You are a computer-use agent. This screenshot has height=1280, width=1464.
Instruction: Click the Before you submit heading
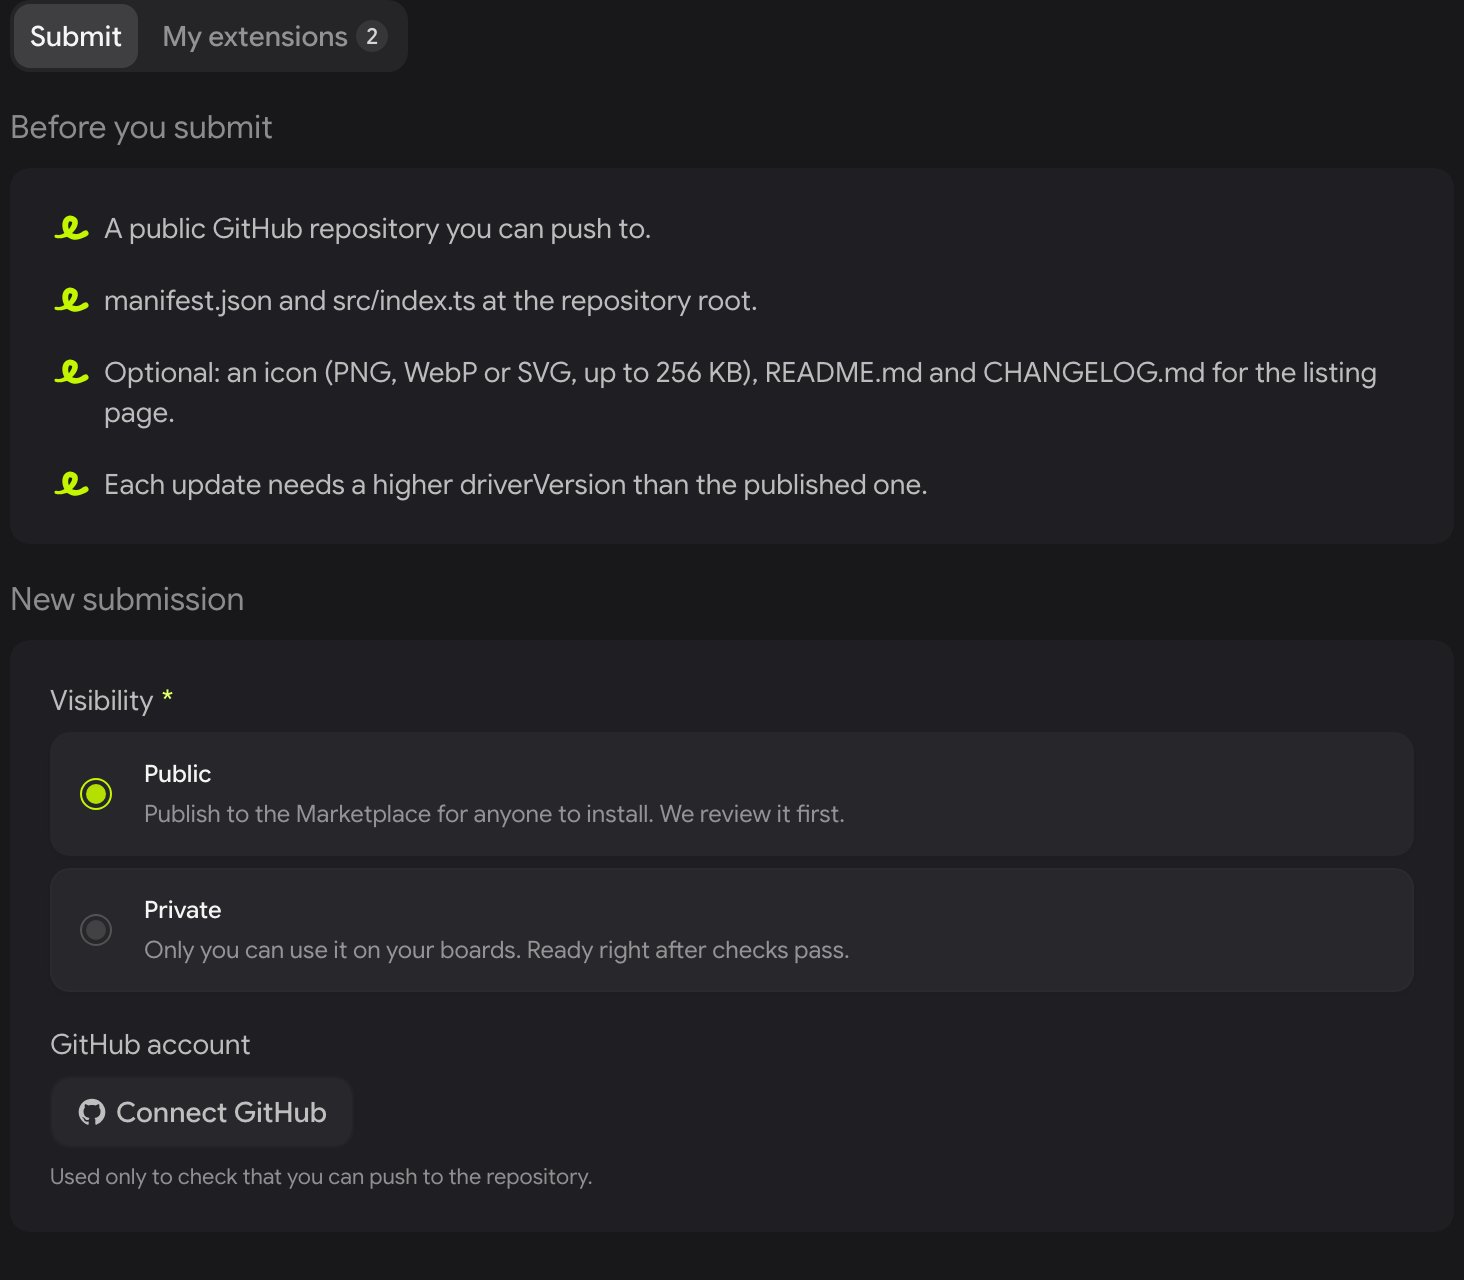[141, 127]
